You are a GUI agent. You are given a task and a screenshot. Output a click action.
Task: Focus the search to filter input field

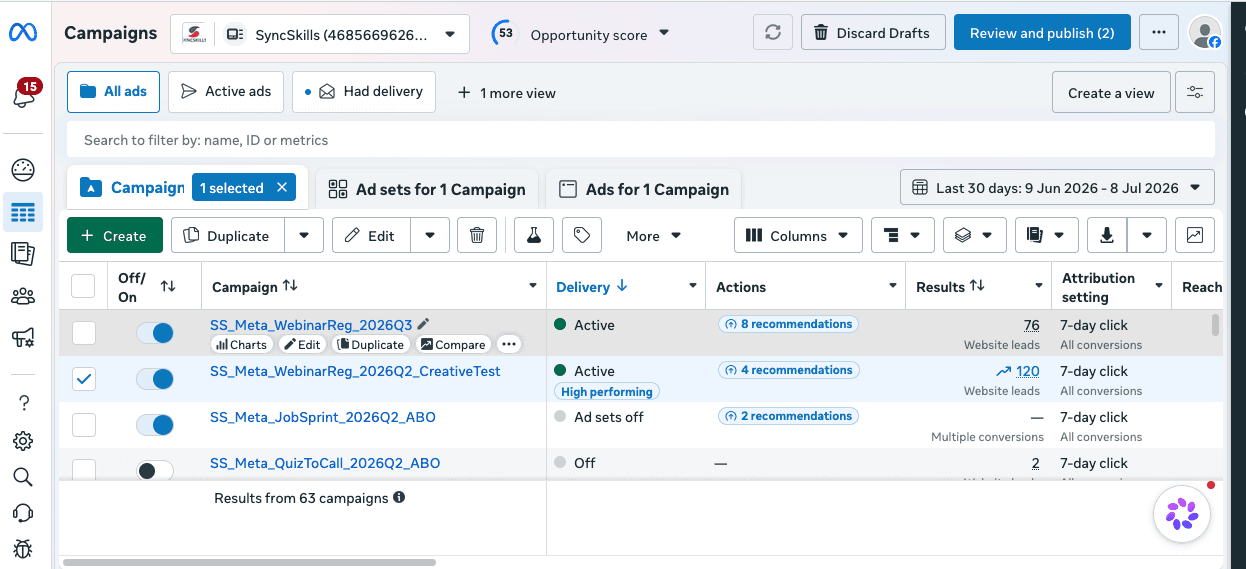(x=641, y=140)
